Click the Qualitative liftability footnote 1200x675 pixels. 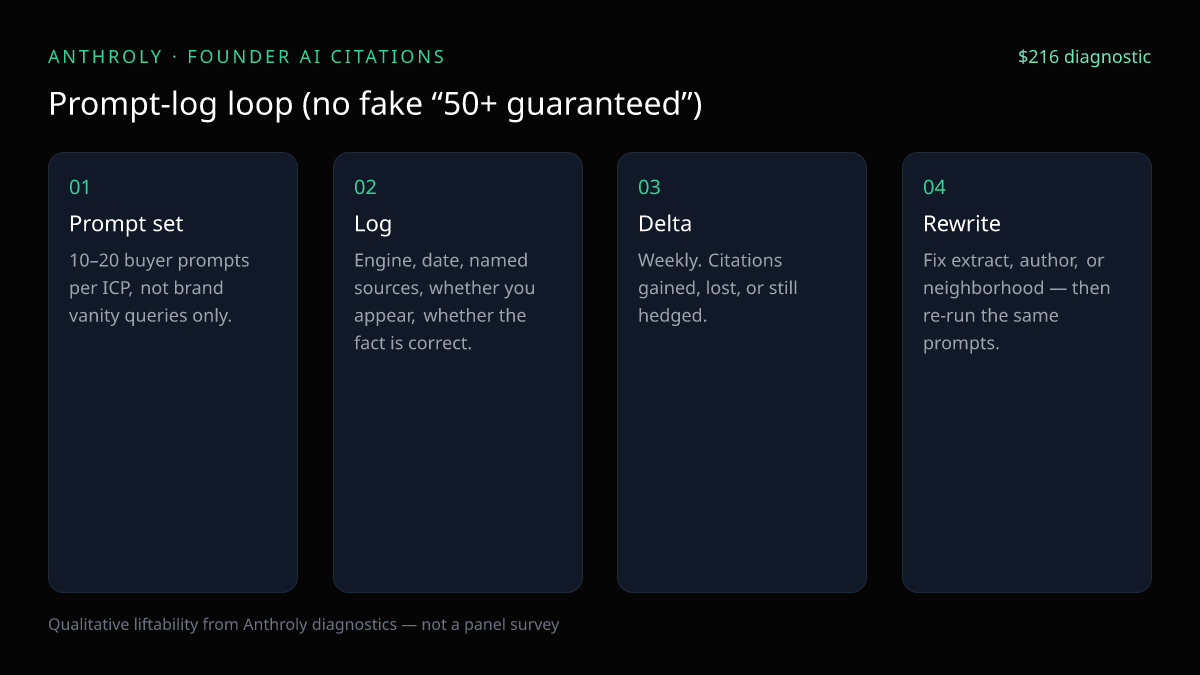[304, 625]
